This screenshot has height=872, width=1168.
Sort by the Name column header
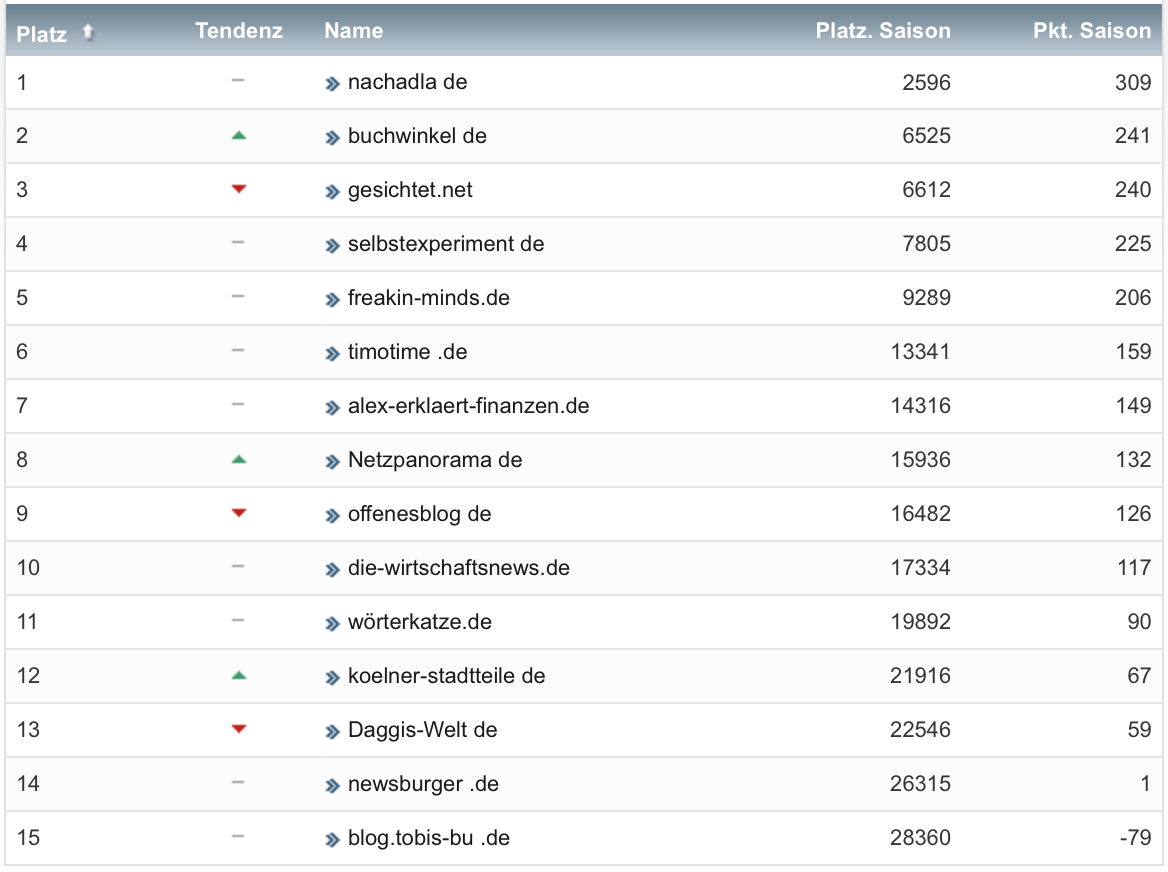point(353,31)
